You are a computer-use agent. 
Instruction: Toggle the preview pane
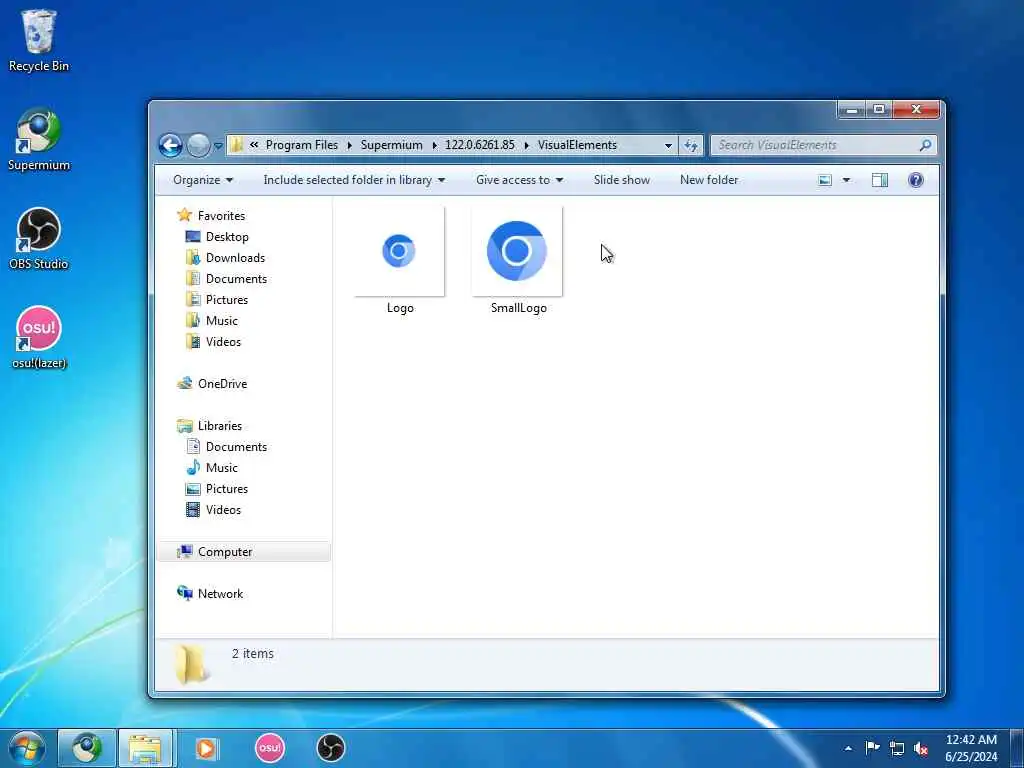pyautogui.click(x=880, y=180)
